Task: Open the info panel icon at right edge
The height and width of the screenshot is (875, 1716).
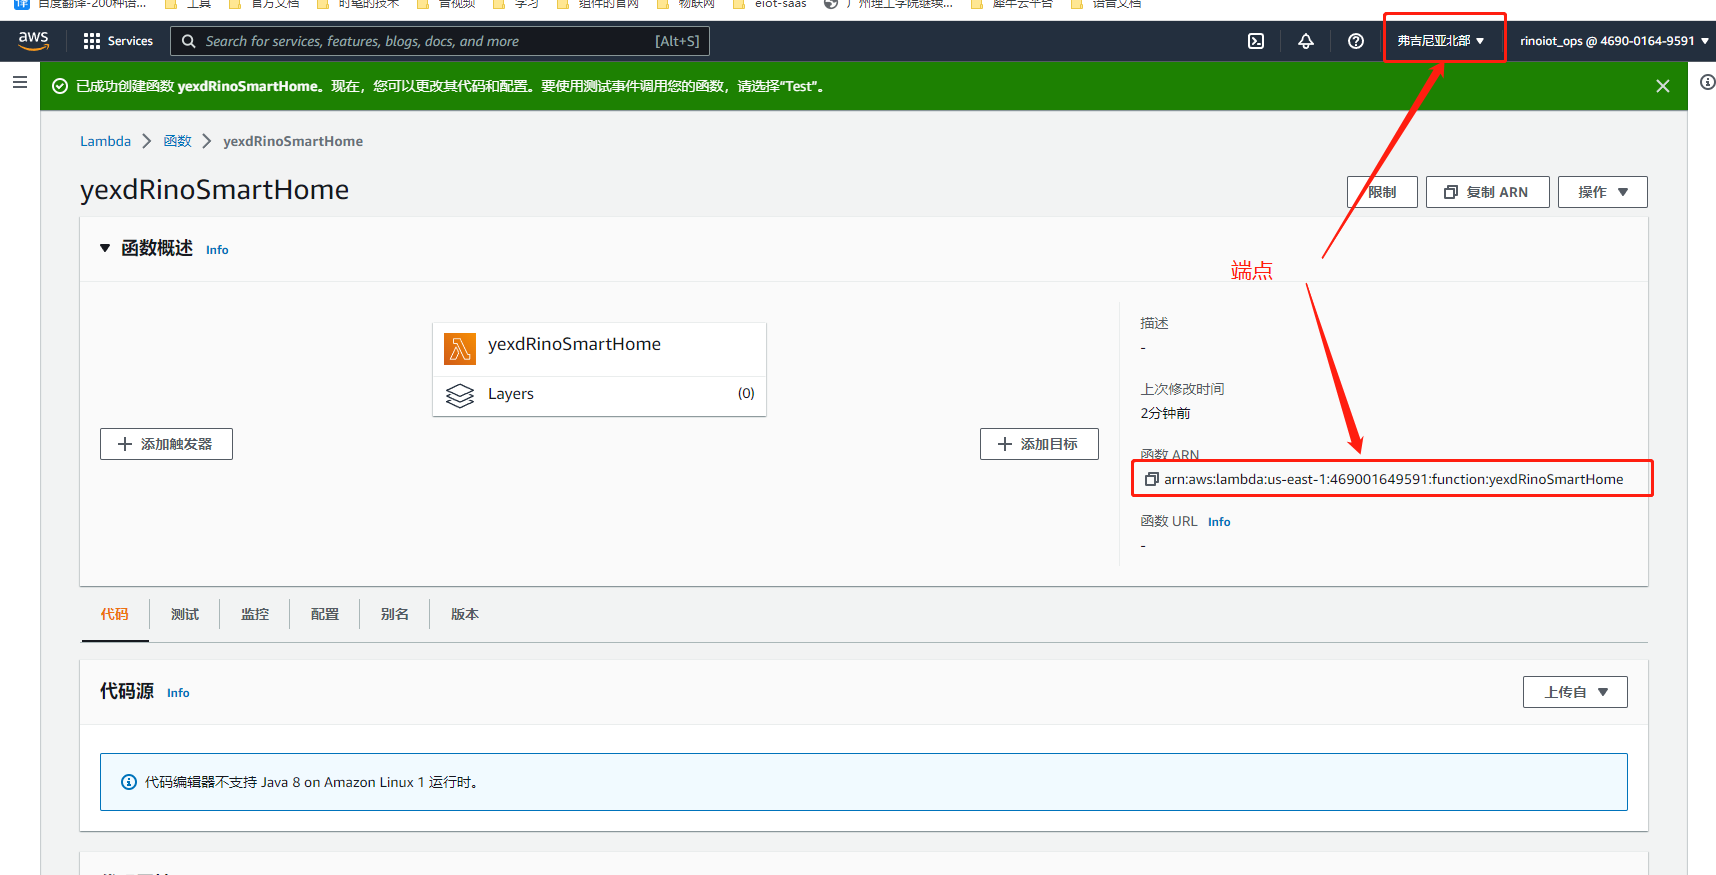Action: click(1708, 82)
